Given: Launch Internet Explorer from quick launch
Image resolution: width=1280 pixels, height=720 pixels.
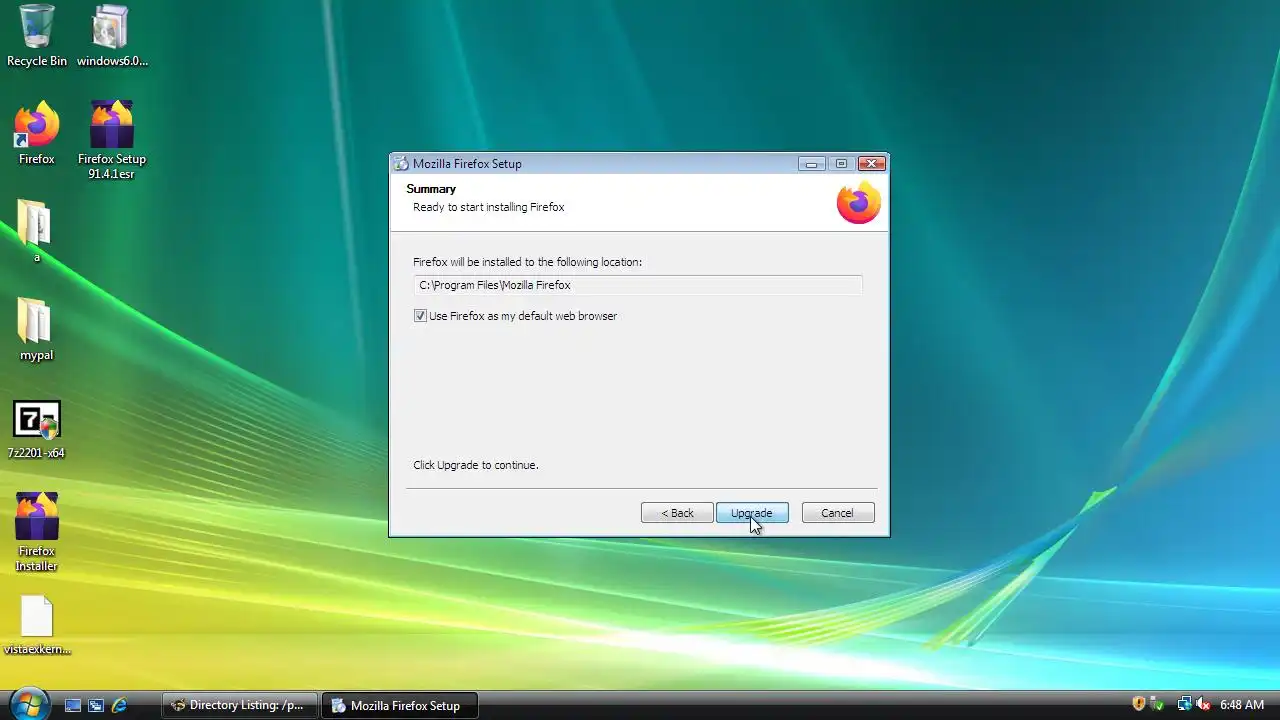Looking at the screenshot, I should coord(119,705).
